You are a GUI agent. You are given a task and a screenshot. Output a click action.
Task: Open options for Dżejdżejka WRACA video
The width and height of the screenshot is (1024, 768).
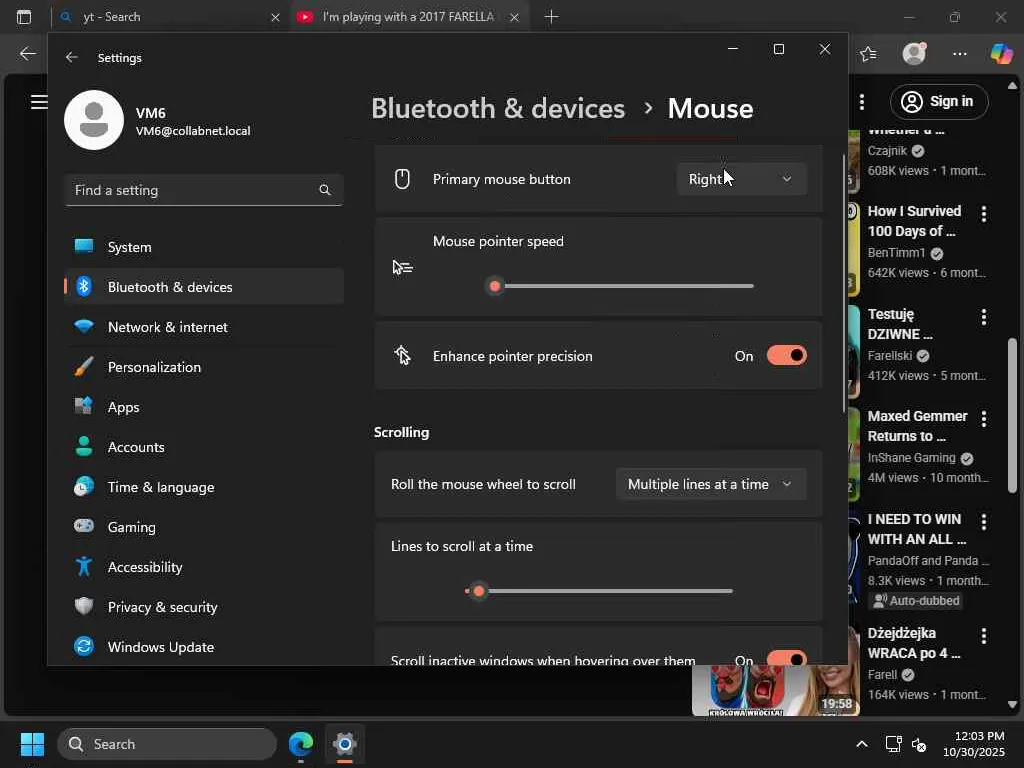click(984, 636)
